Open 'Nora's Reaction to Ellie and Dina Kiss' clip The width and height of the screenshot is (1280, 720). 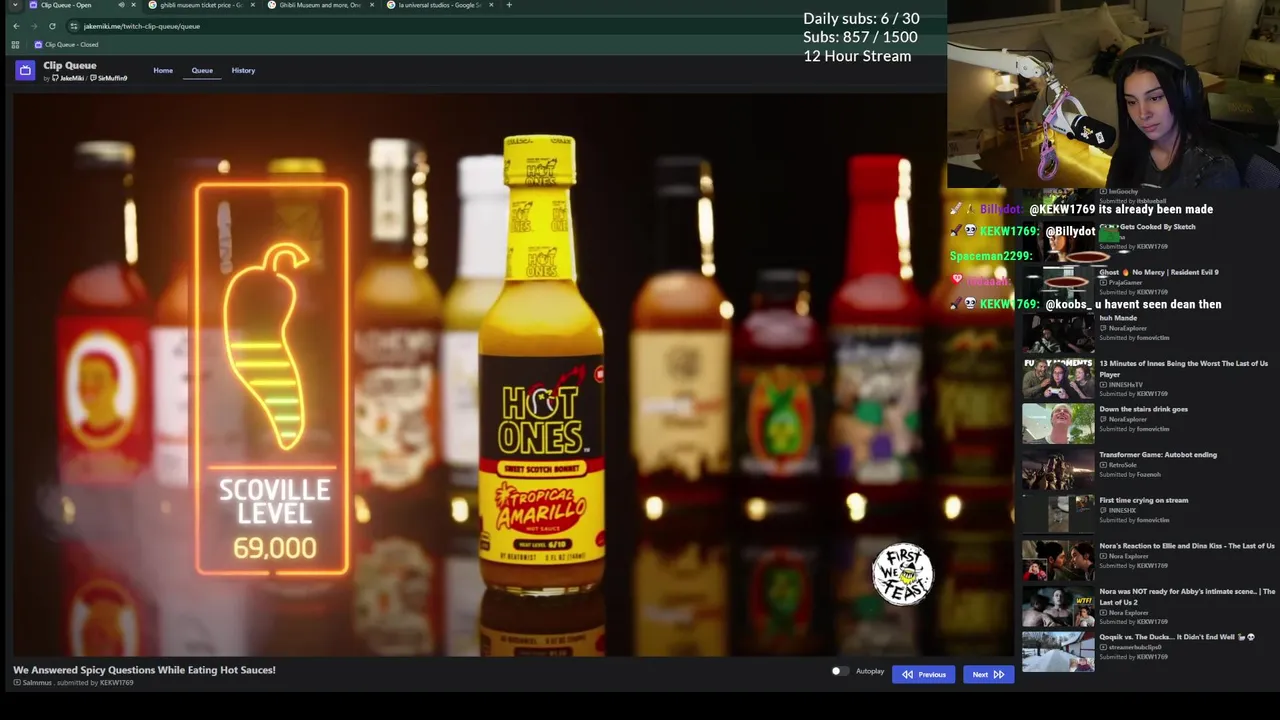[x=1187, y=546]
